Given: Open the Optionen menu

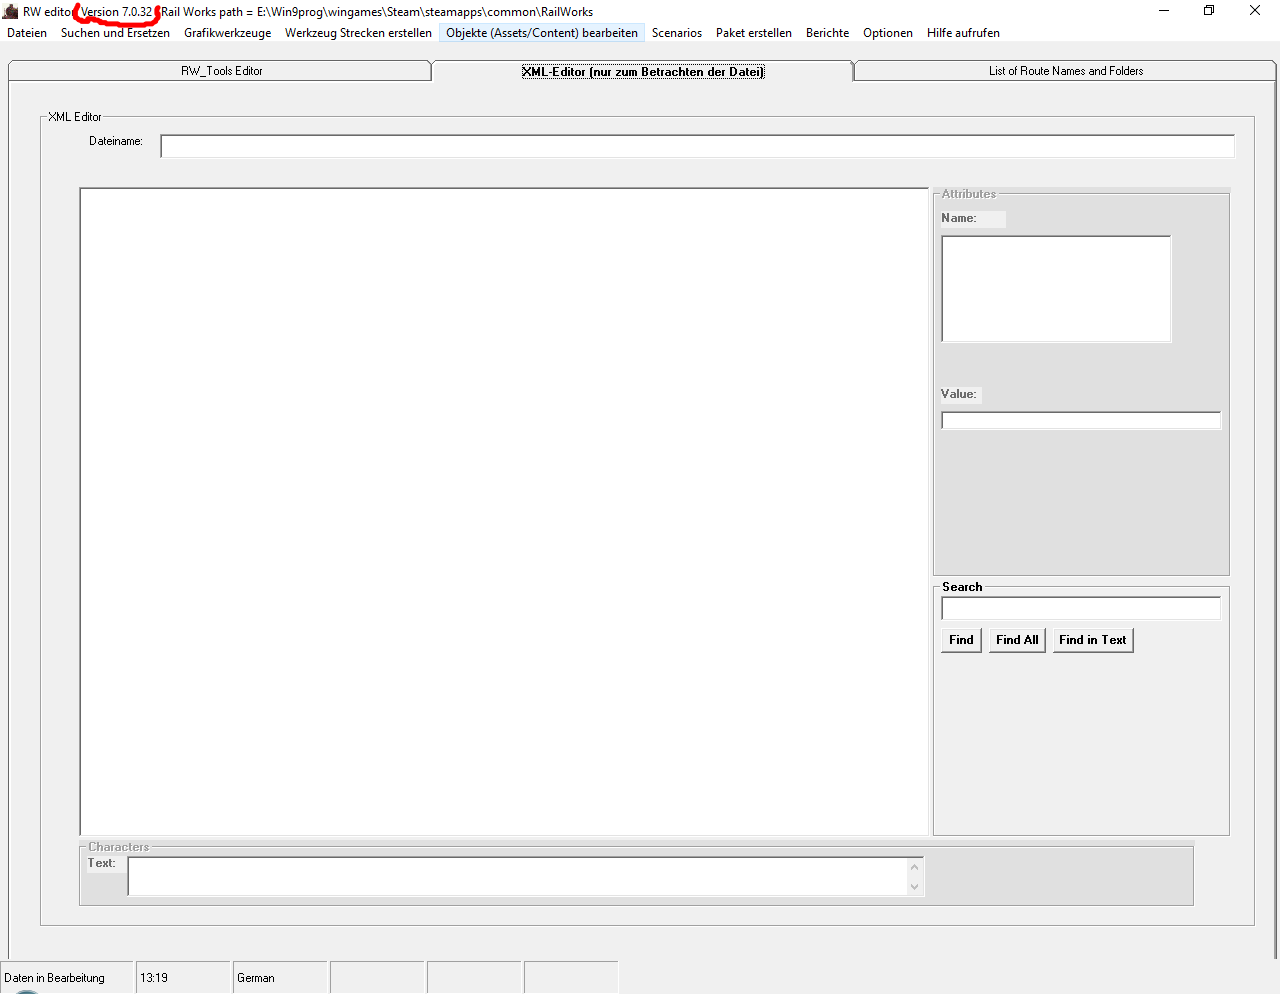Looking at the screenshot, I should (888, 33).
